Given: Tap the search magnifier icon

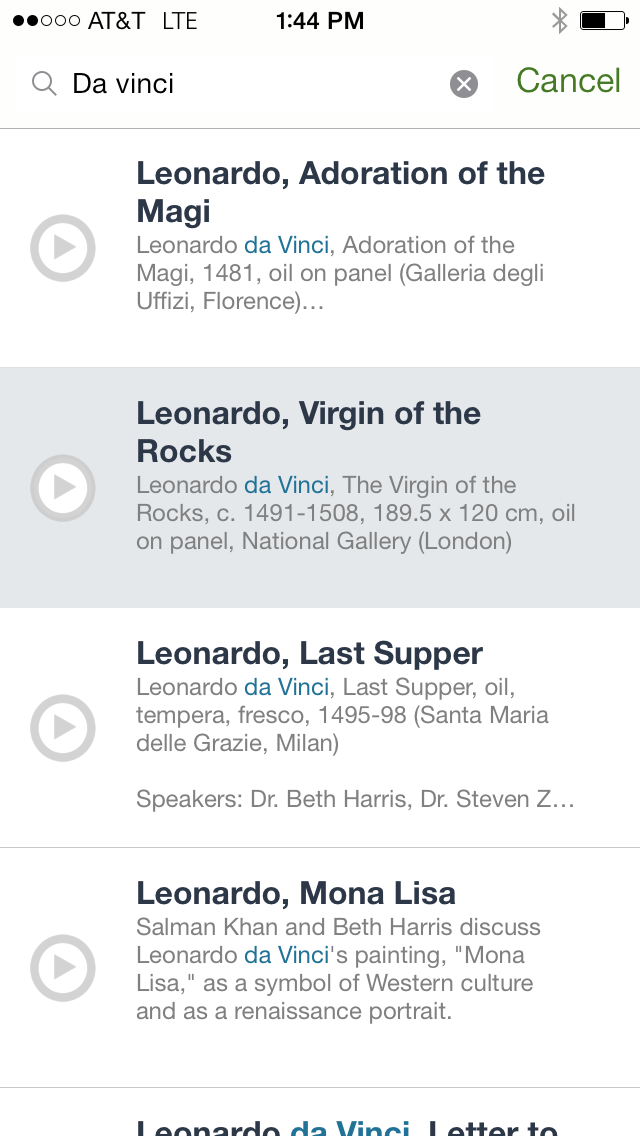Looking at the screenshot, I should (x=44, y=84).
